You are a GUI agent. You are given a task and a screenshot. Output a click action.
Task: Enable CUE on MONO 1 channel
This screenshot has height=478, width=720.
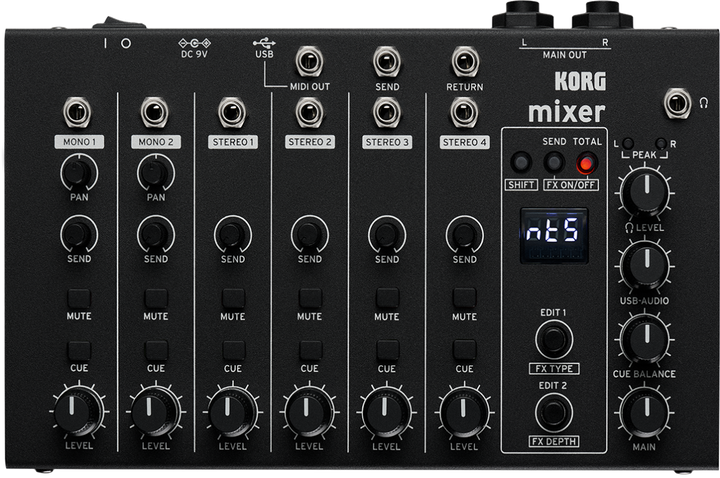click(79, 350)
